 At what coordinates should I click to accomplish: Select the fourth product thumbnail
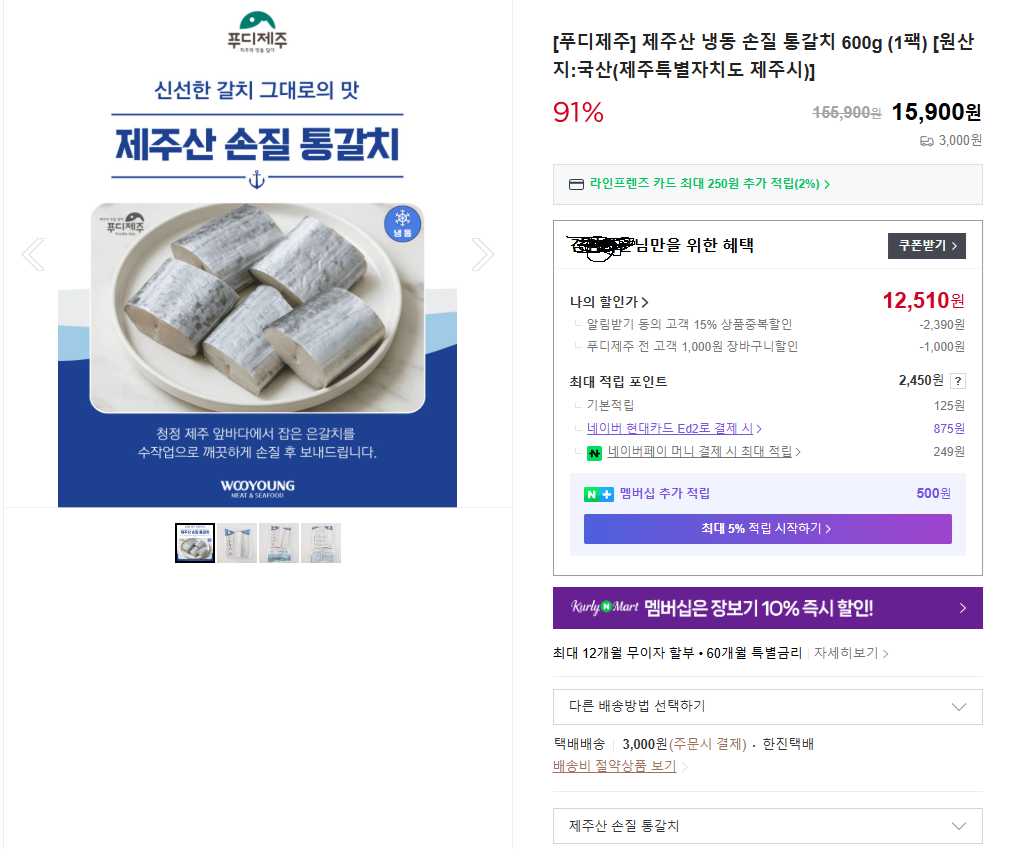click(x=321, y=543)
